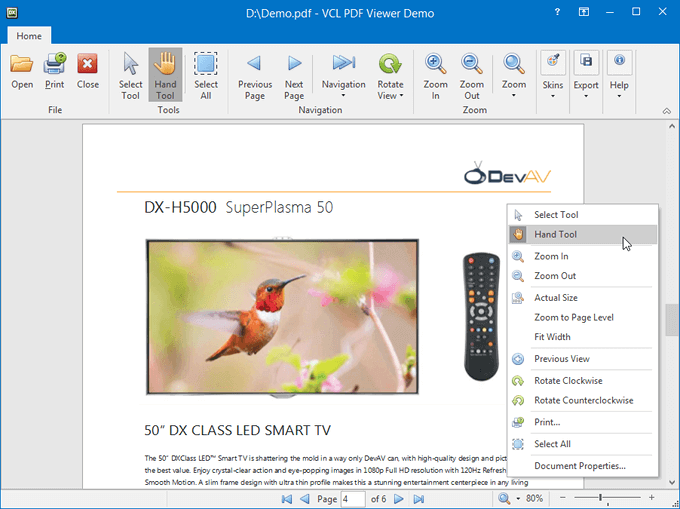Click vertical scrollbar down arrow
680x509 pixels.
tap(672, 482)
